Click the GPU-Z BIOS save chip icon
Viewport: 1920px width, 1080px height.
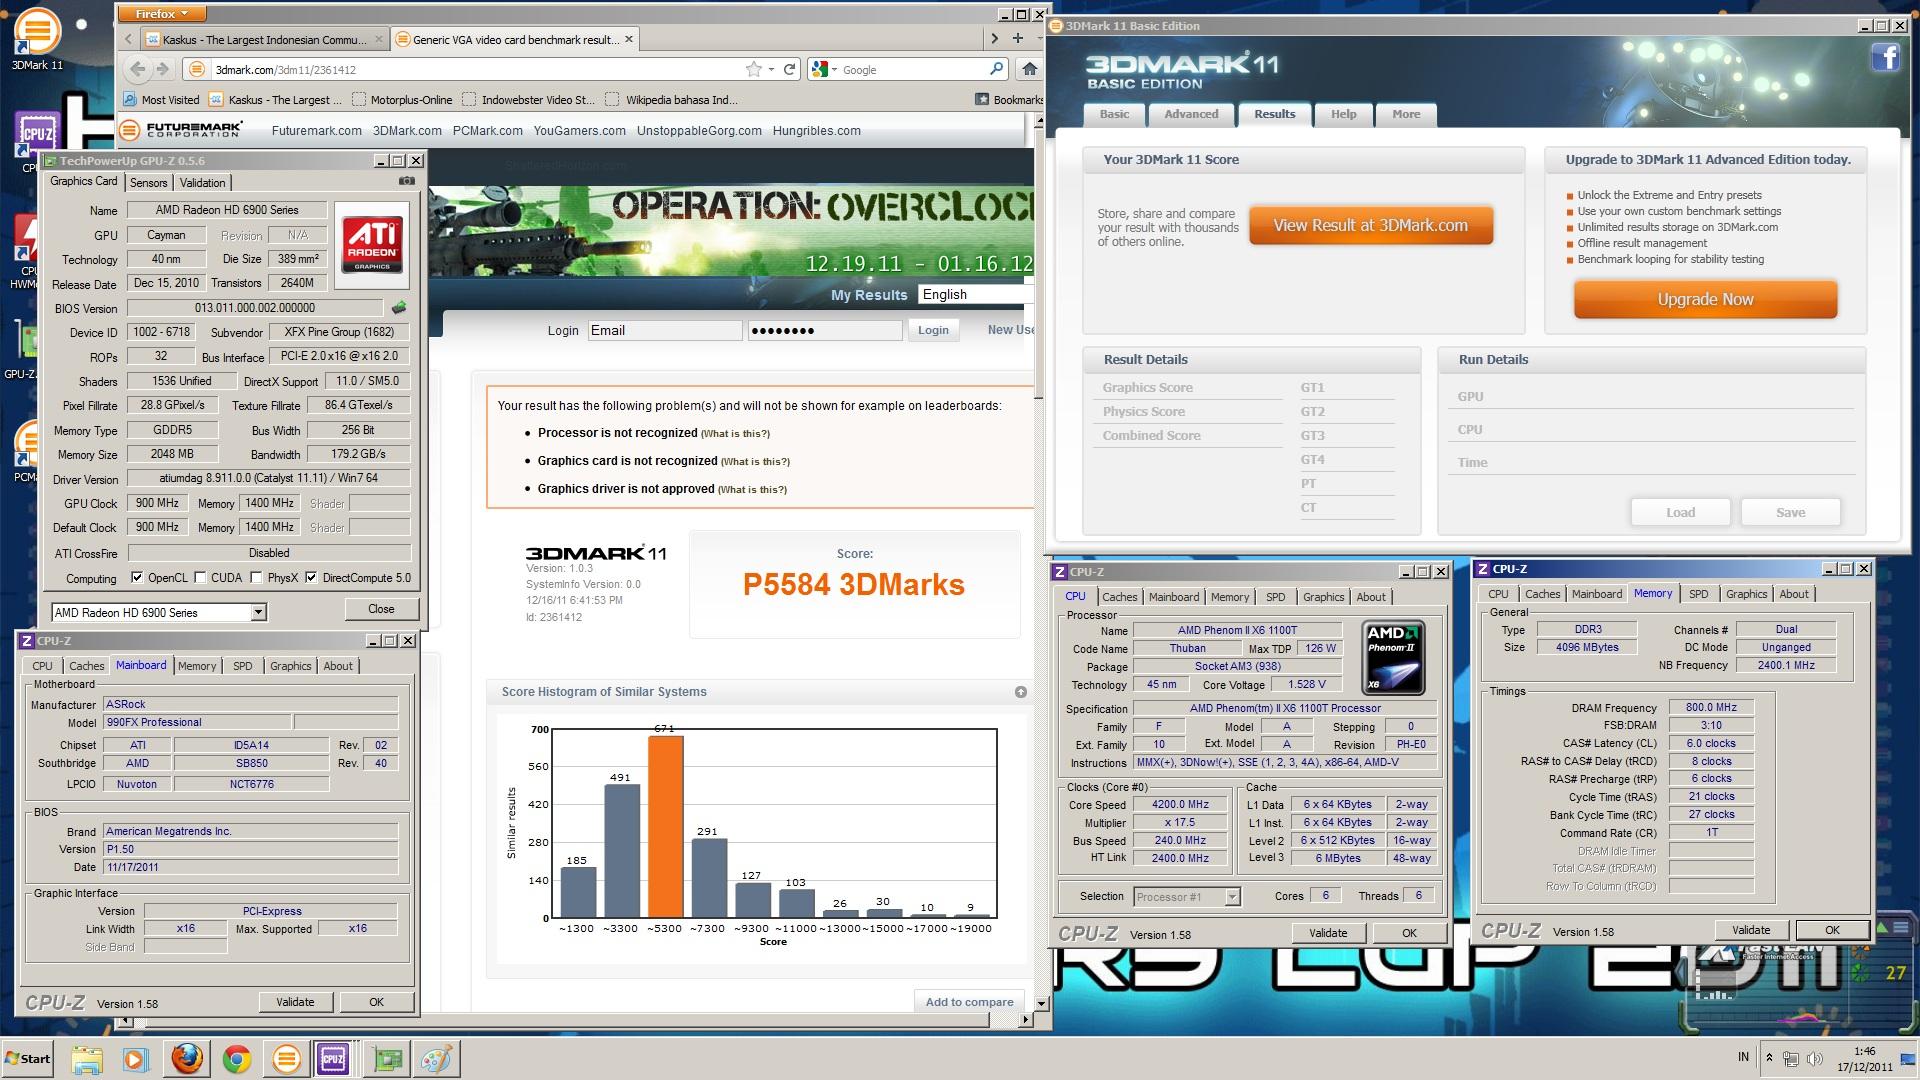[x=399, y=308]
